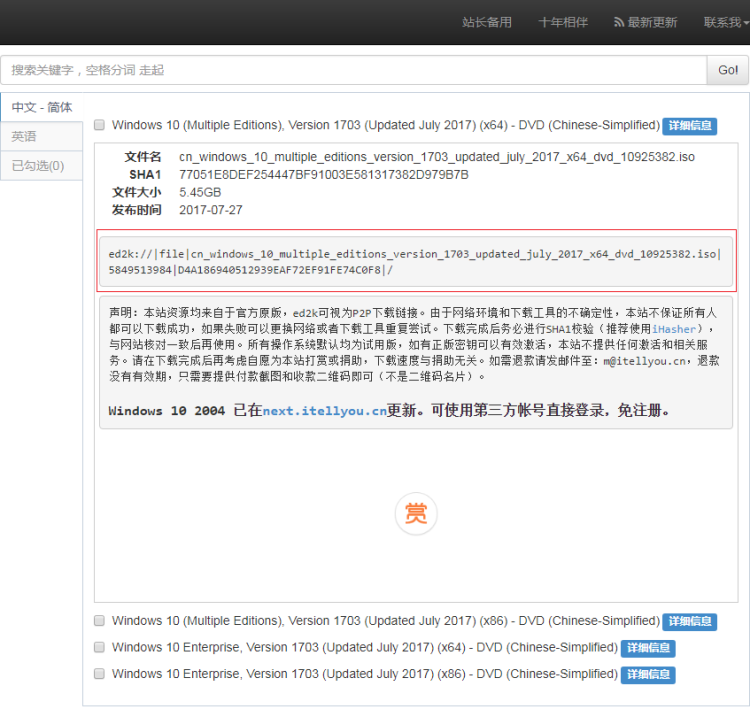This screenshot has width=750, height=709.
Task: Open 十年相伴 in top navigation
Action: tap(563, 22)
